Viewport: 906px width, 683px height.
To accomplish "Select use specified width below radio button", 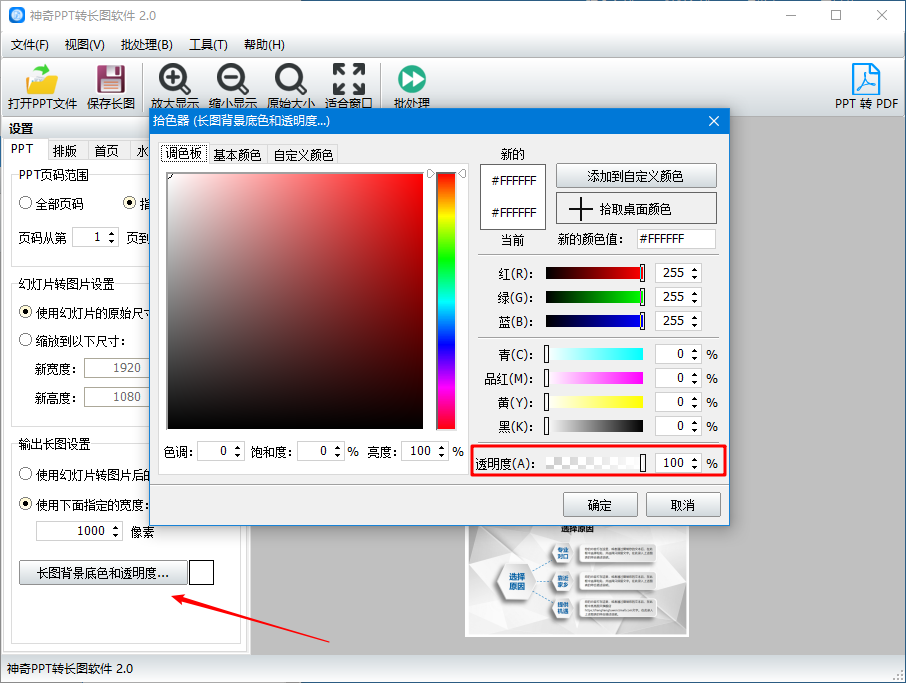I will (x=25, y=504).
